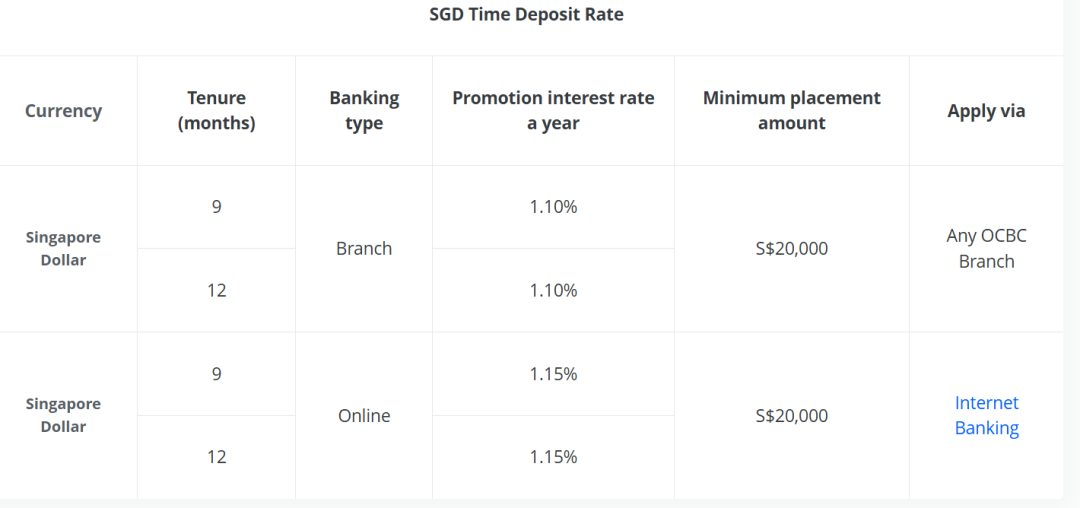Screen dimensions: 1080x508
Task: Select the Minimum placement amount header
Action: (x=791, y=110)
